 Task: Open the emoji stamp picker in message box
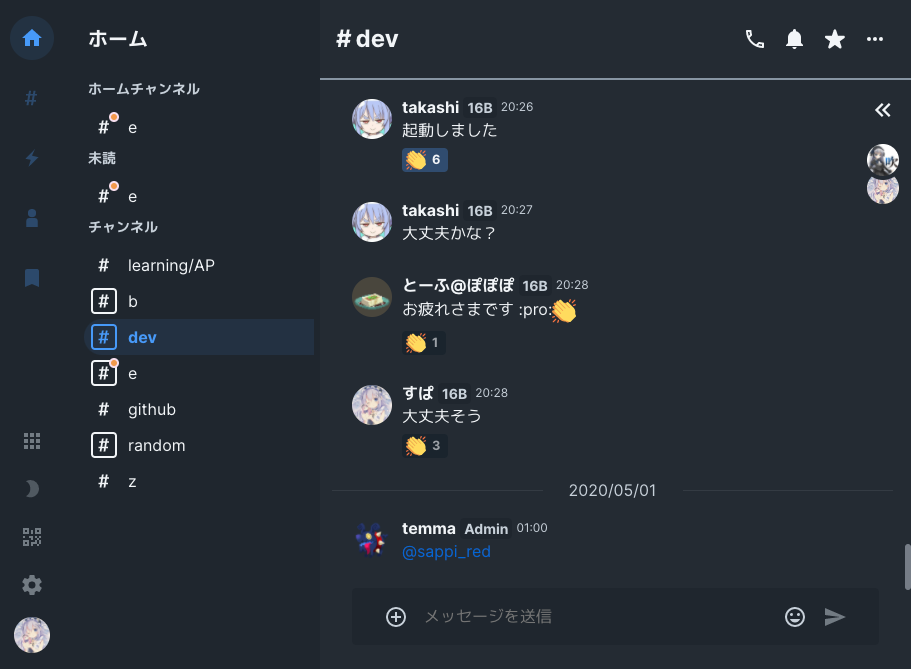794,617
